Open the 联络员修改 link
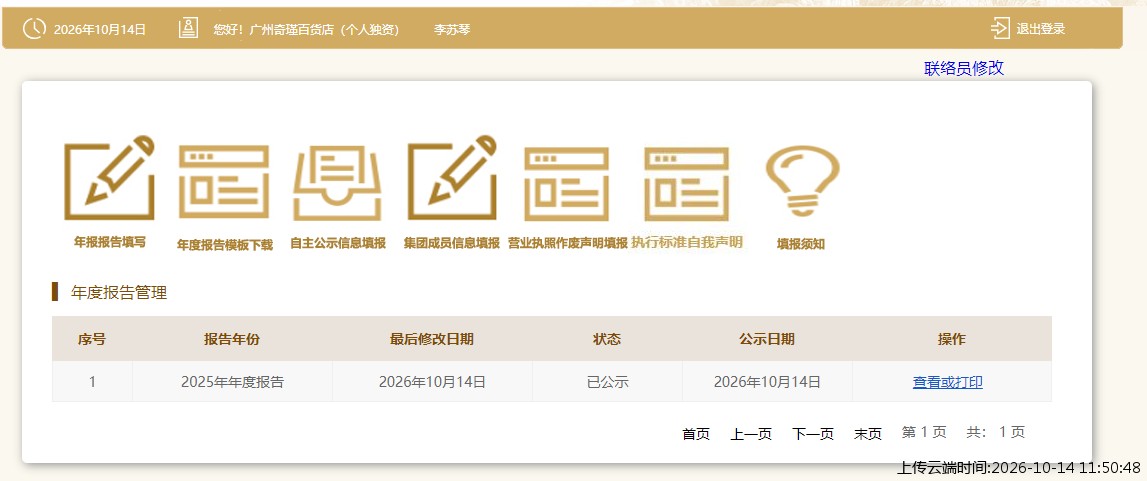 [964, 68]
